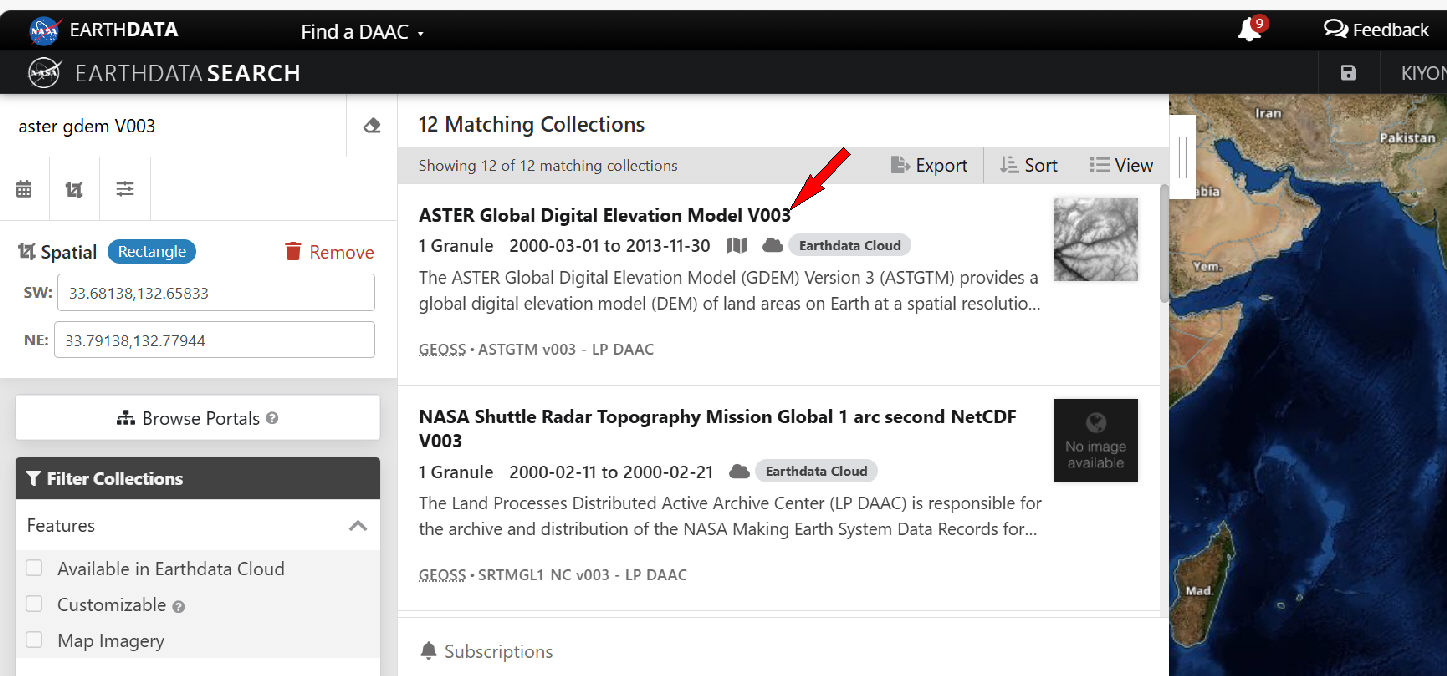The width and height of the screenshot is (1447, 676).
Task: Open the Sort options dropdown
Action: coord(1028,166)
